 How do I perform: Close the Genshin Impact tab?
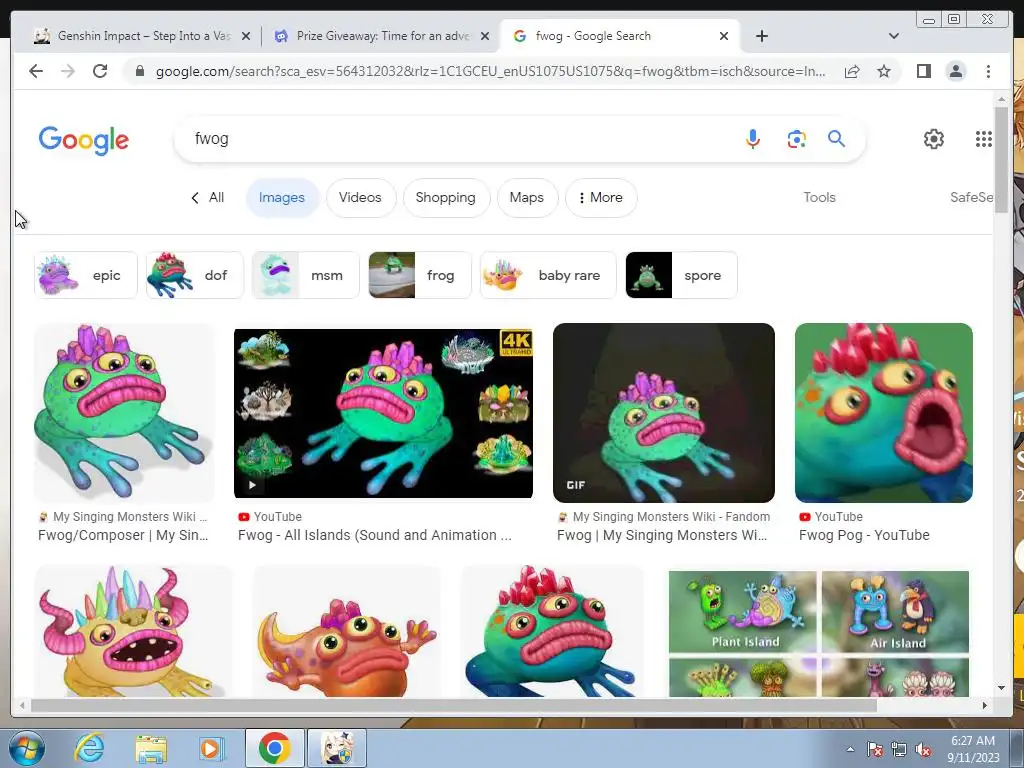pyautogui.click(x=246, y=37)
